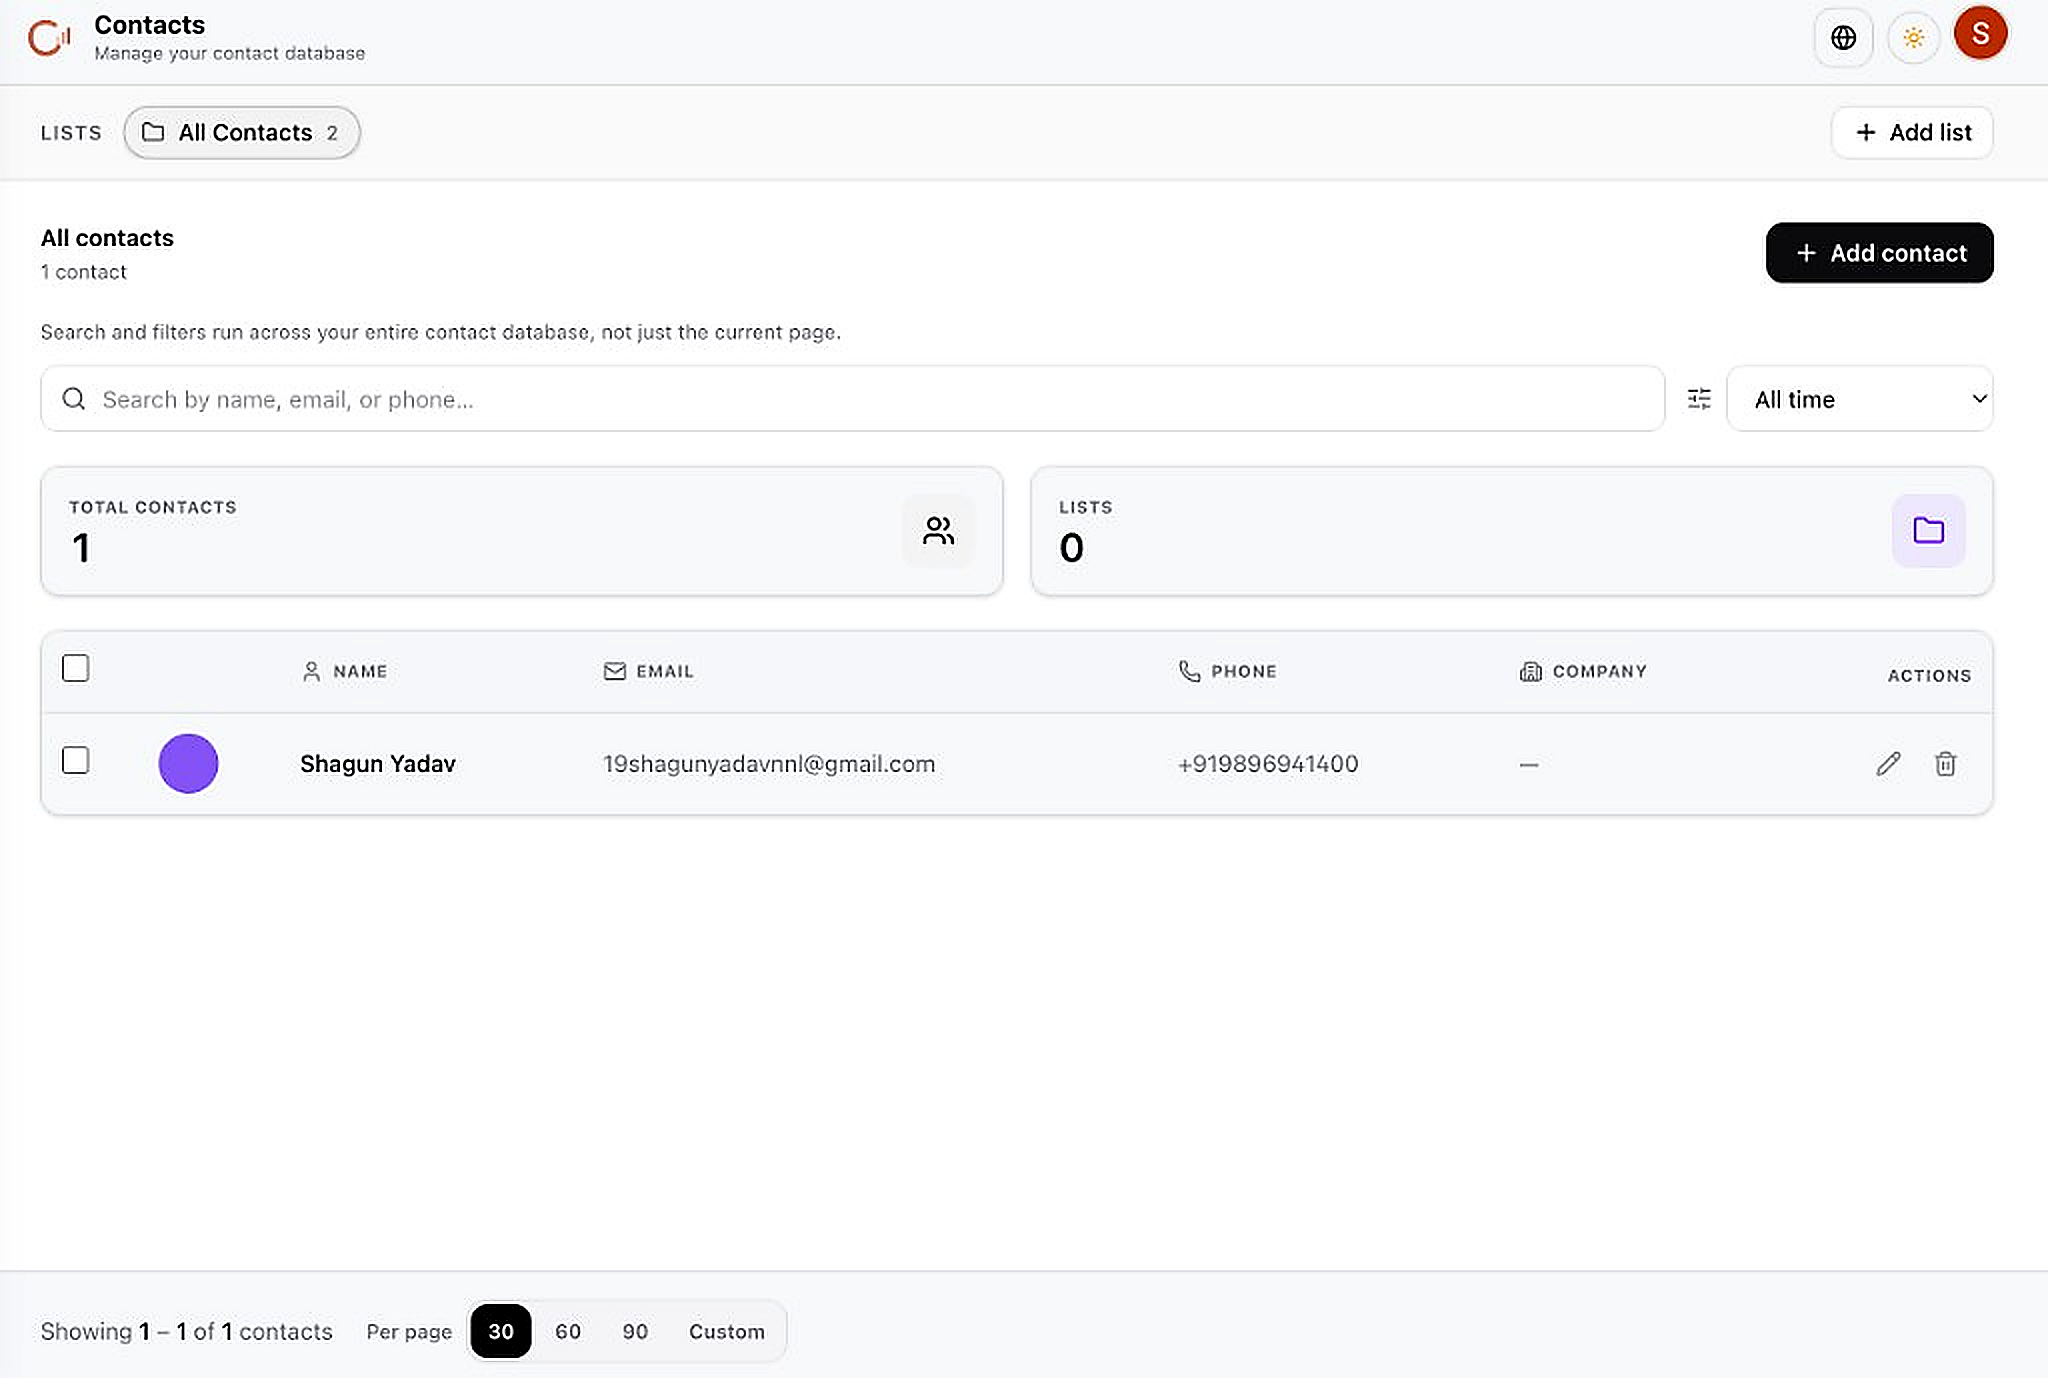Screen dimensions: 2048x1378
Task: Click the company dash cell for Shagun
Action: pos(1528,765)
